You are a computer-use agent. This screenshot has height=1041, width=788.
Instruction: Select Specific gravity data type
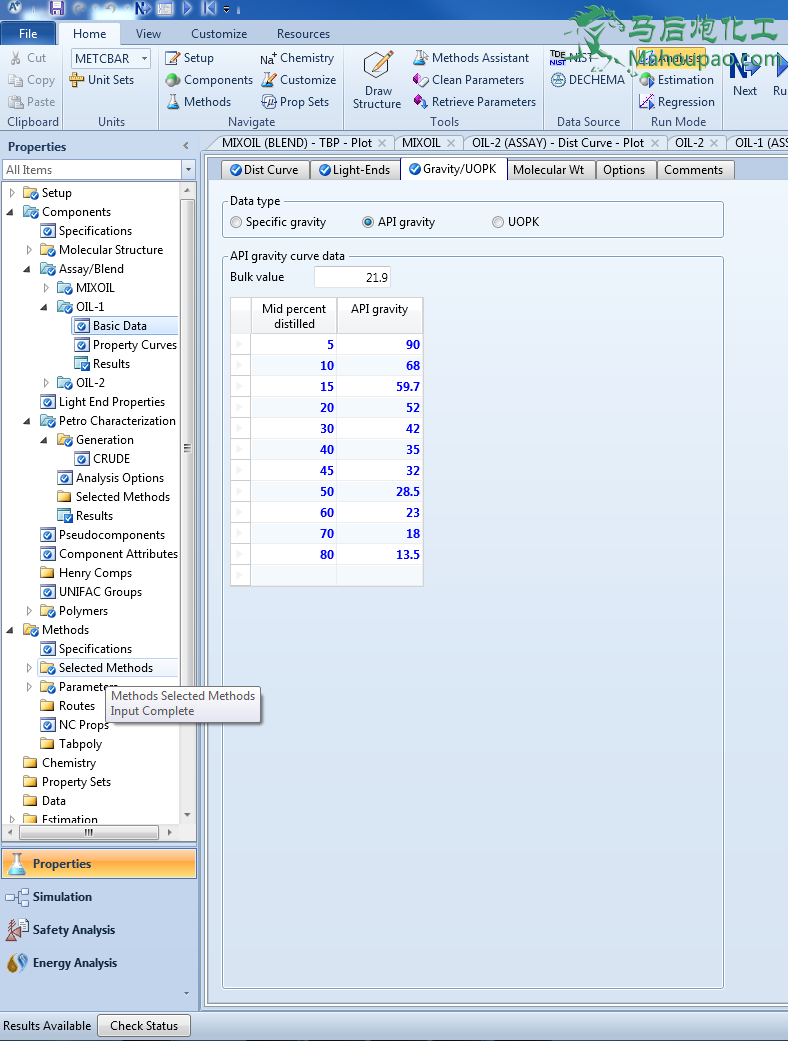(x=236, y=222)
